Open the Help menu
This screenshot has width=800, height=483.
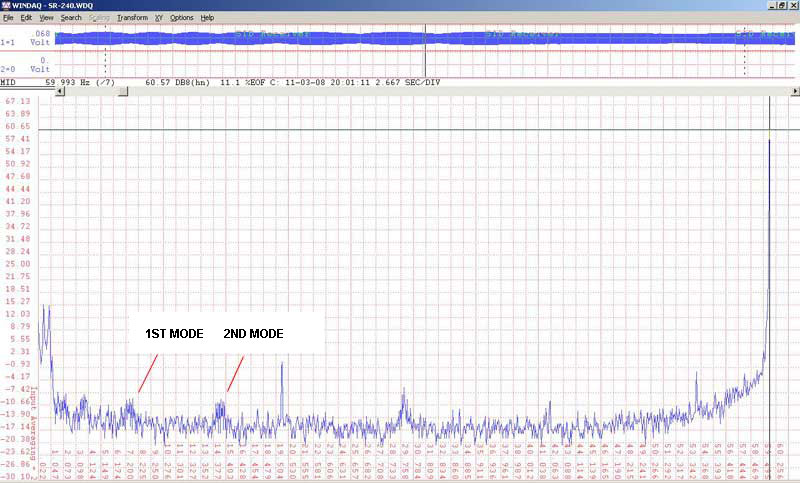pos(207,17)
